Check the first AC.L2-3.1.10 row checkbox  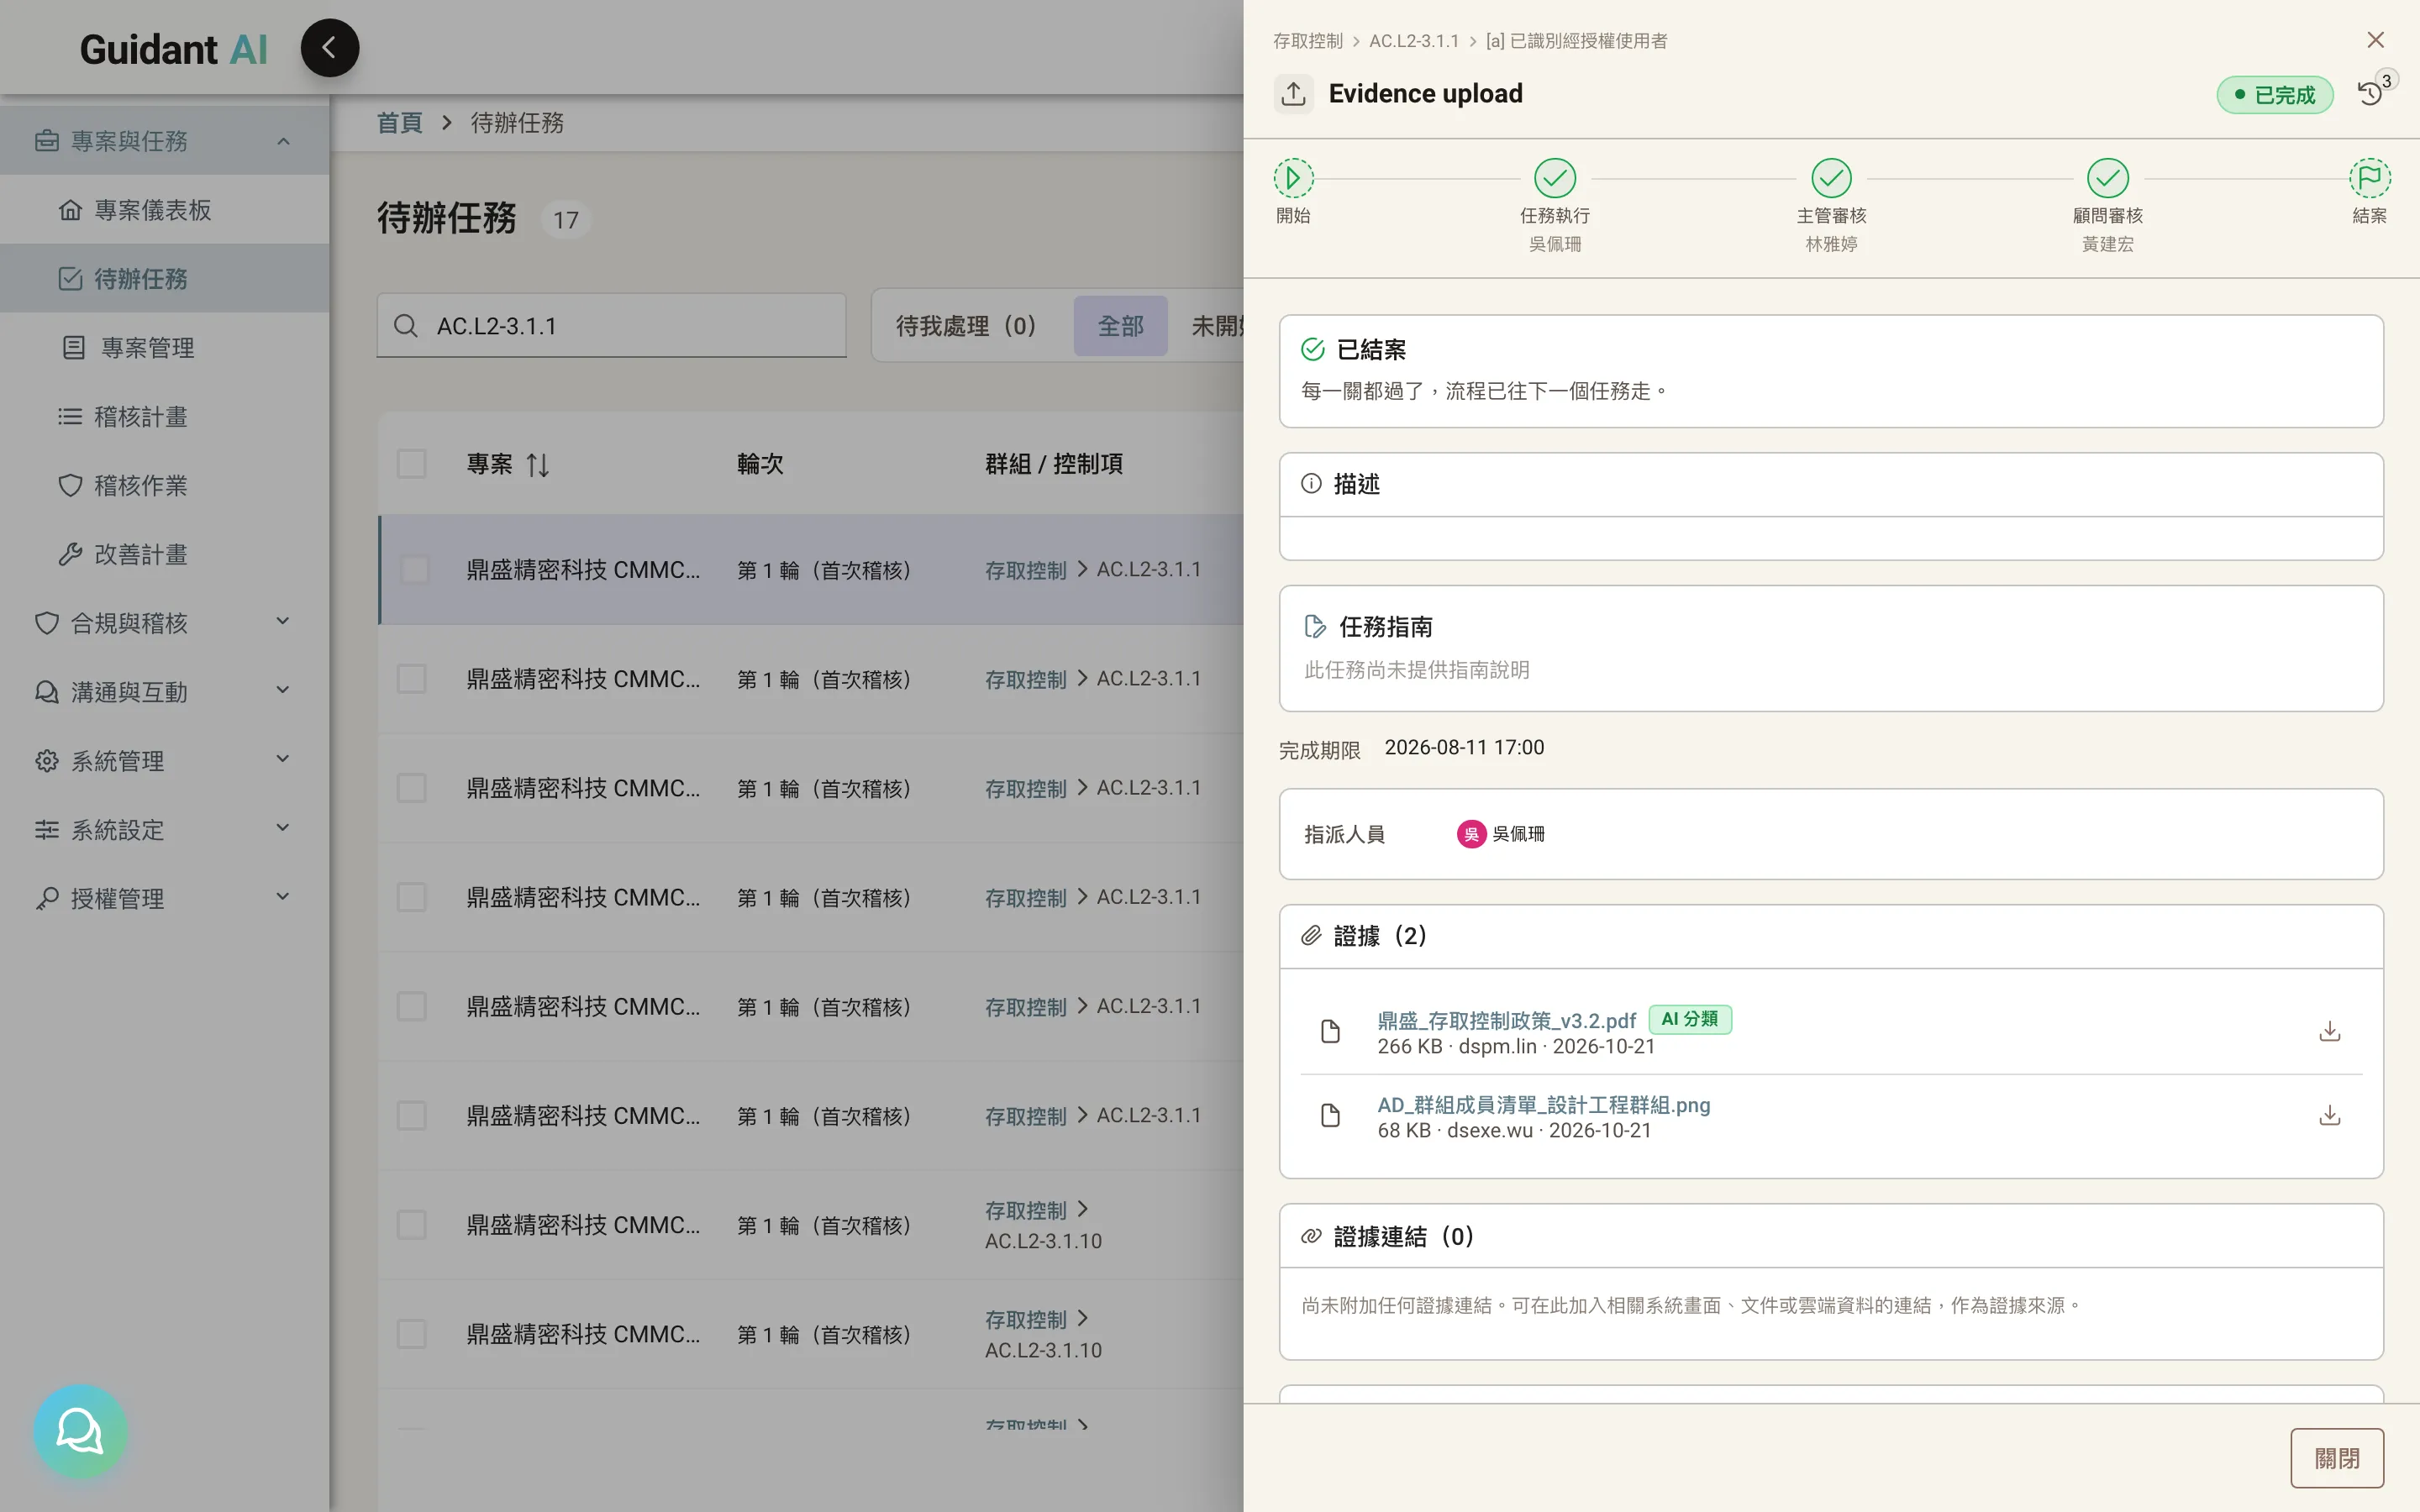411,1225
